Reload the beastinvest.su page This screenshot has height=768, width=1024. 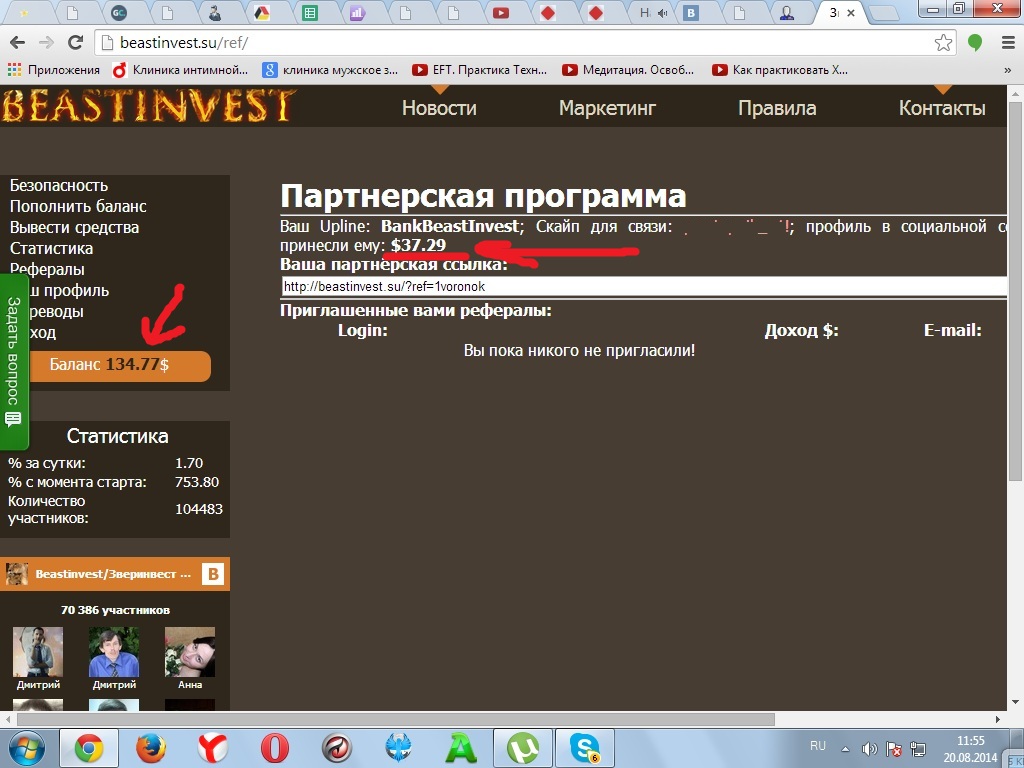tap(76, 43)
